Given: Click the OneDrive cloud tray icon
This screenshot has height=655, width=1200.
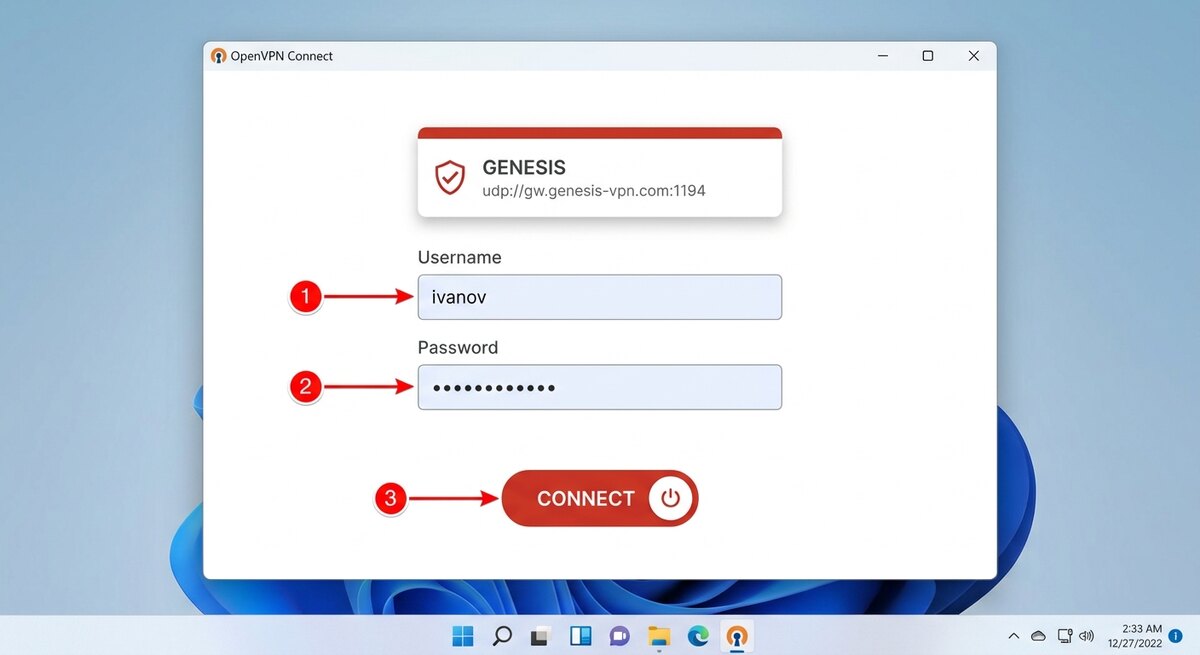Looking at the screenshot, I should [1039, 636].
